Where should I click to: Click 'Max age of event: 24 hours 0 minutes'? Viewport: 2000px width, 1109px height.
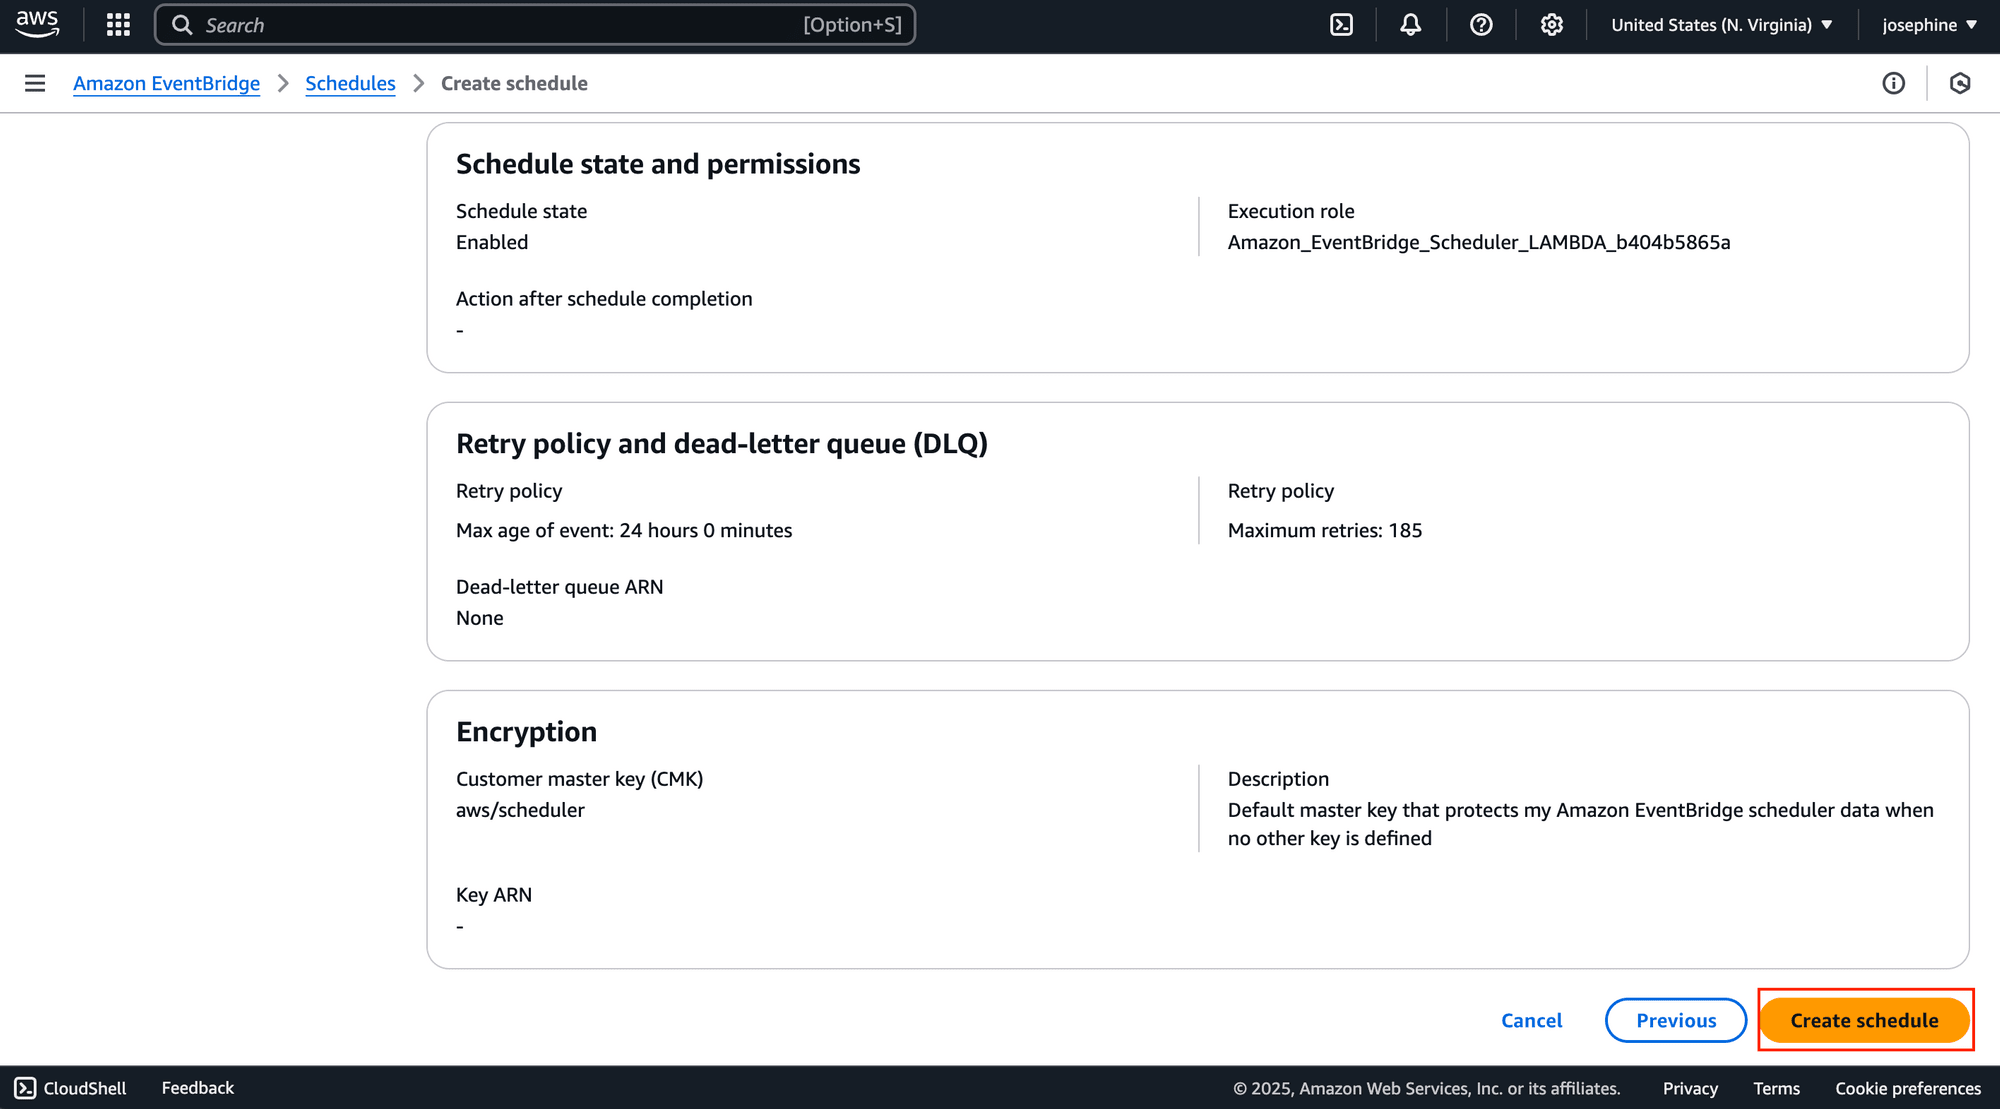tap(624, 530)
